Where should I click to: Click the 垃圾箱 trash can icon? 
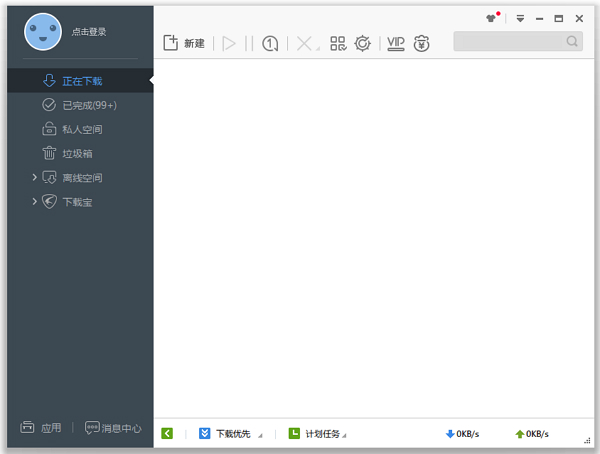pos(49,153)
